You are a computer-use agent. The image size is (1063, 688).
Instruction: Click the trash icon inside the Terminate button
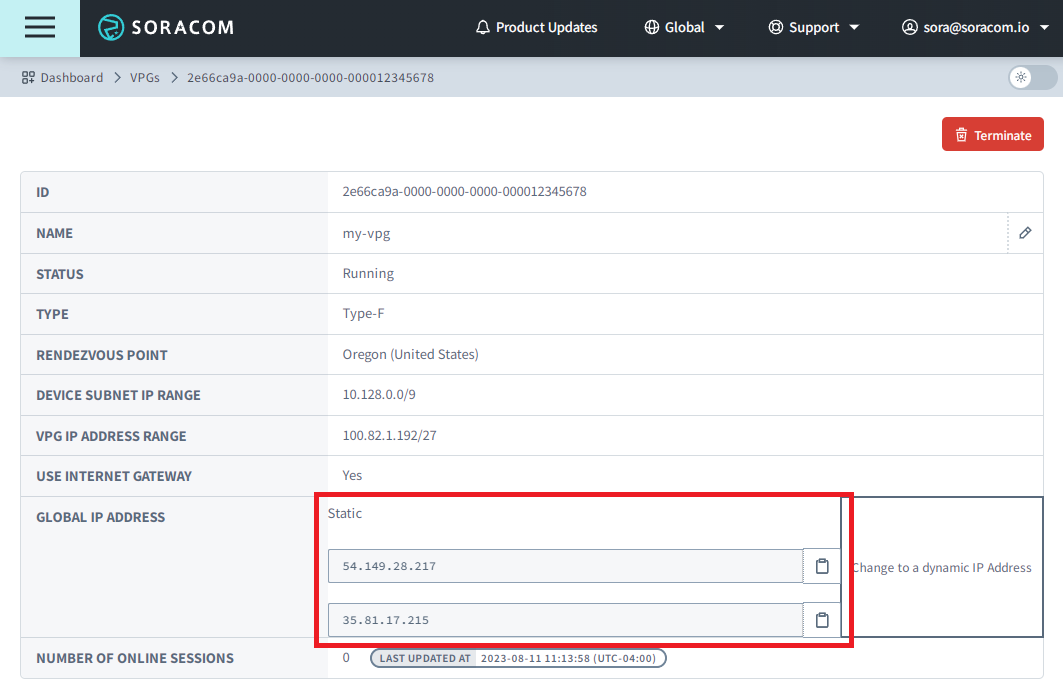point(961,133)
